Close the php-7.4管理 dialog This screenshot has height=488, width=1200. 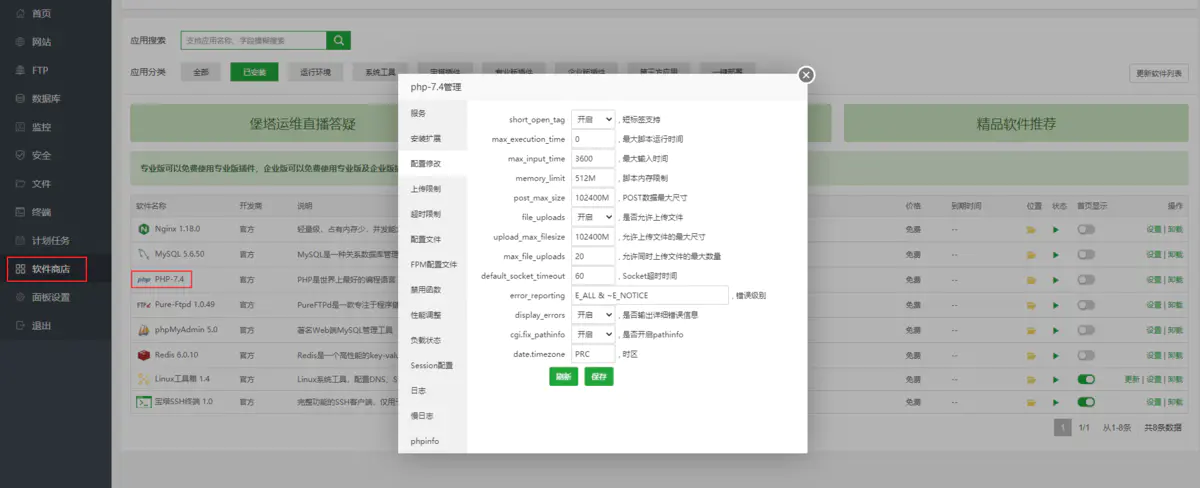806,75
